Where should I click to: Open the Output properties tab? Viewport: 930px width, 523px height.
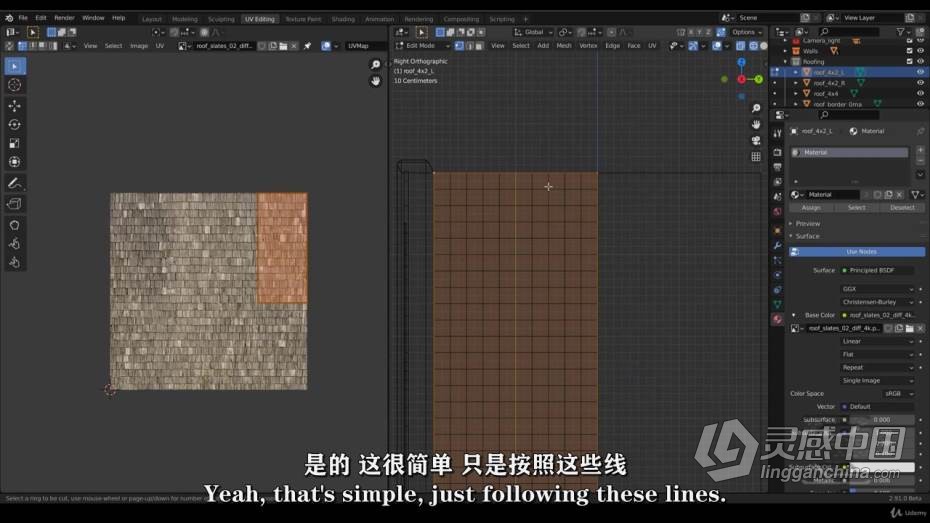tap(777, 167)
